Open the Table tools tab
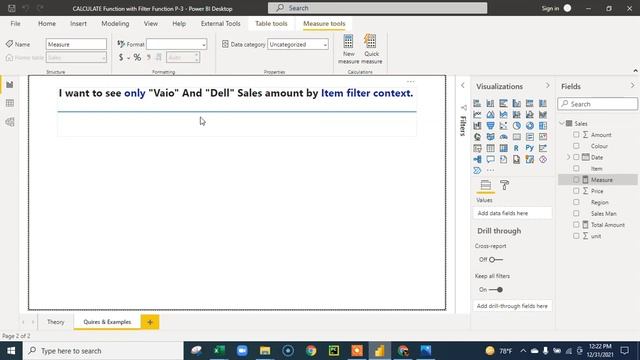Image resolution: width=640 pixels, height=360 pixels. (271, 24)
